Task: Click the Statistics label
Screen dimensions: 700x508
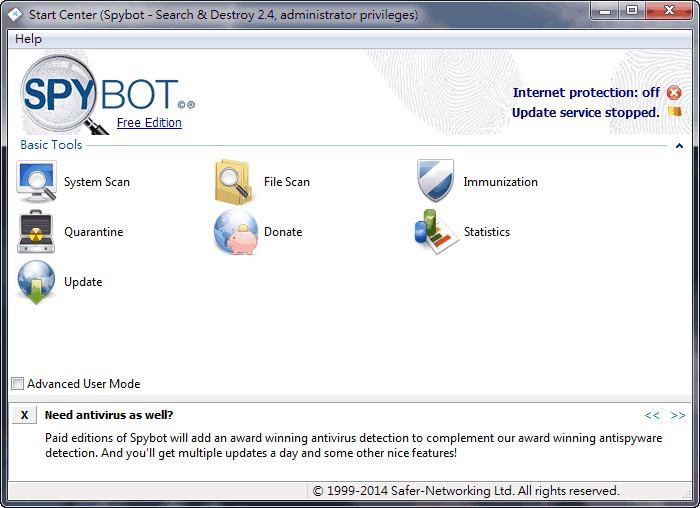Action: click(x=487, y=232)
